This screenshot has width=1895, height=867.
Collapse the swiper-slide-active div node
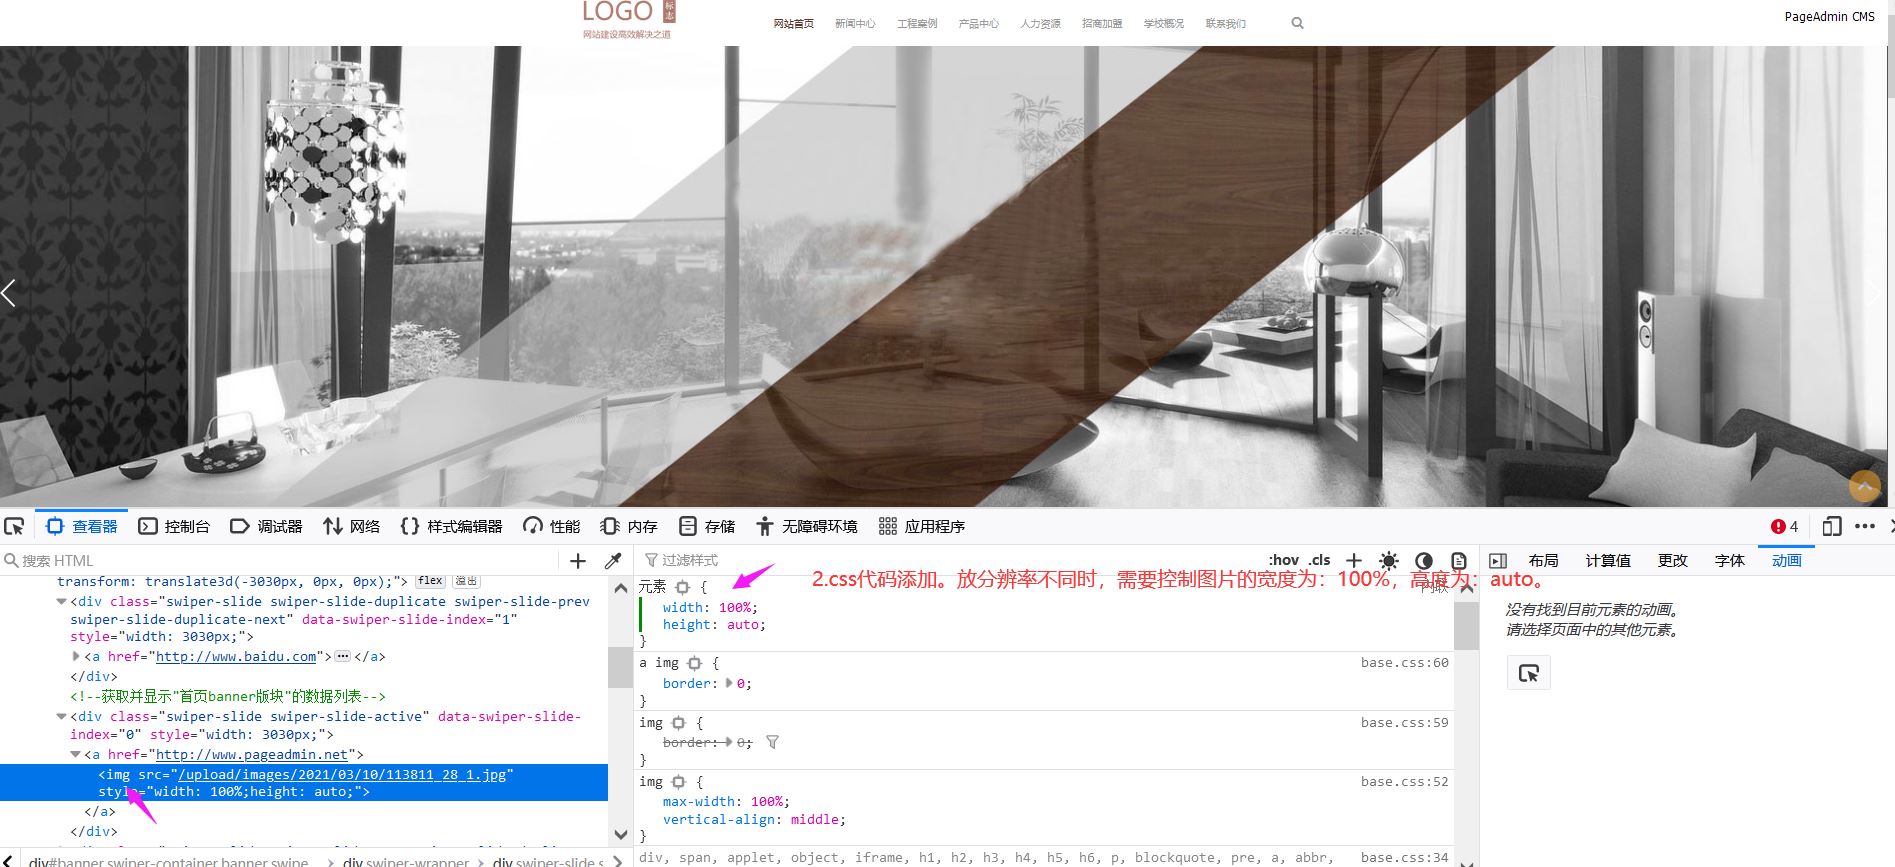(x=62, y=717)
